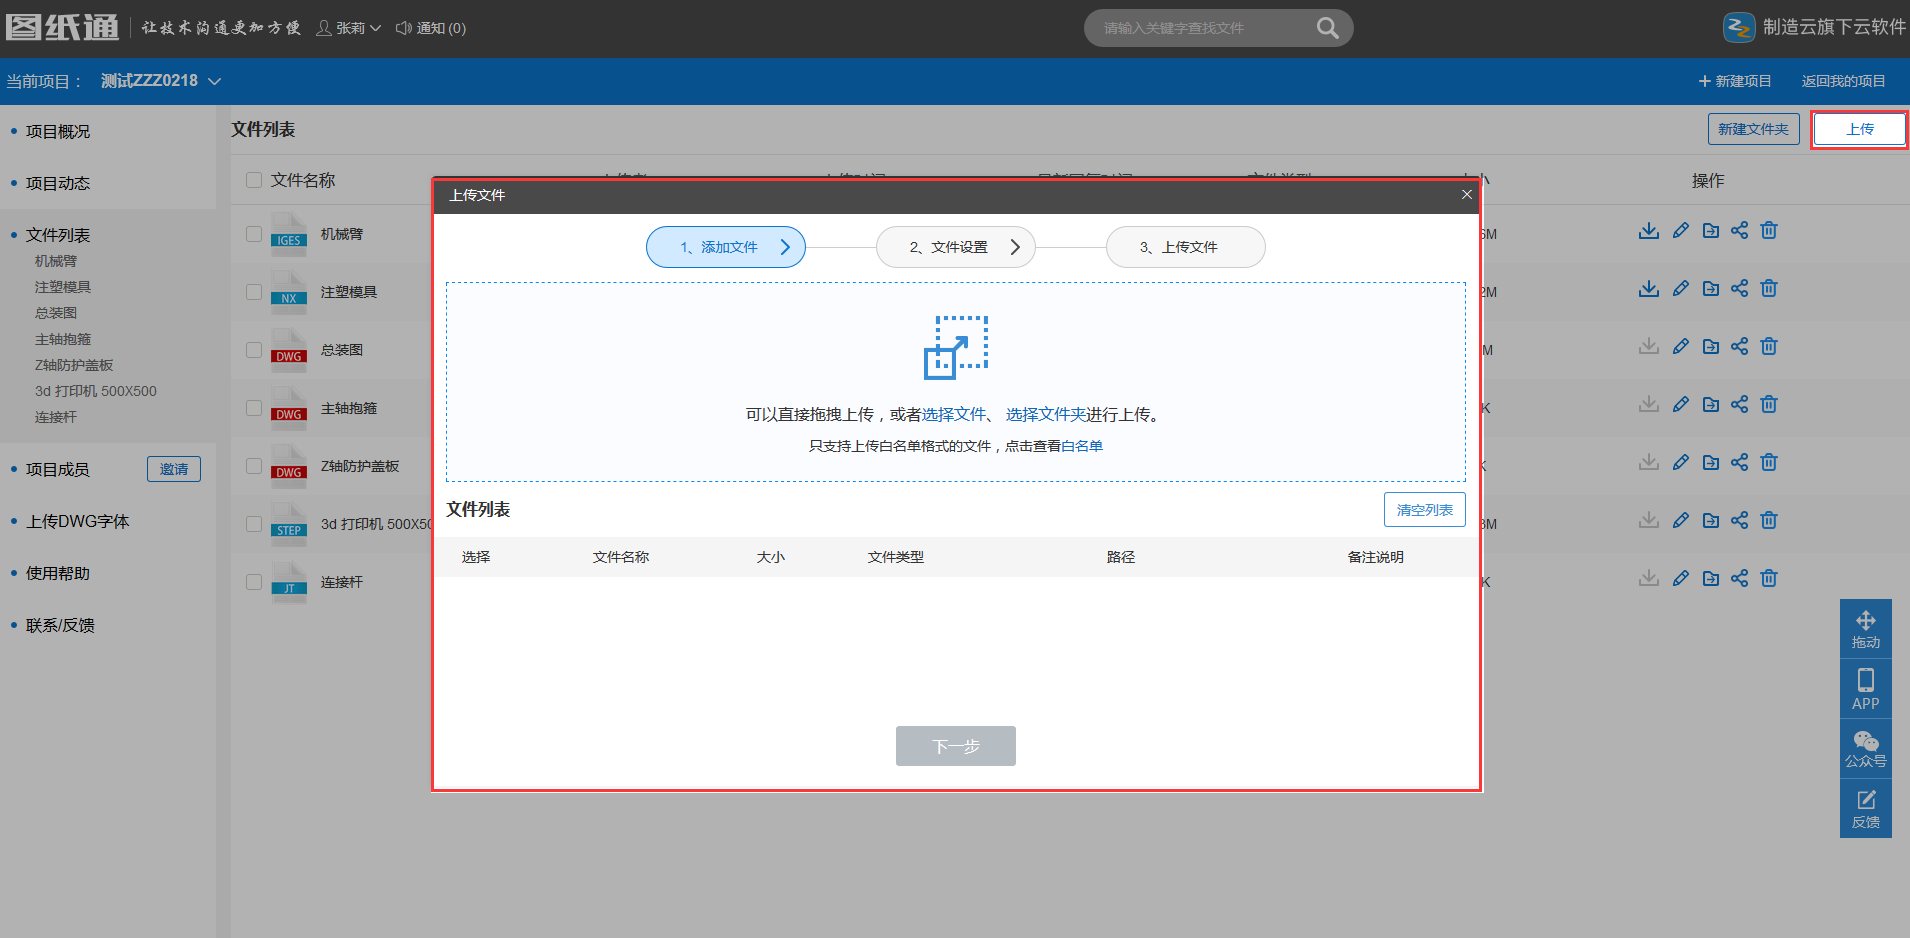This screenshot has height=938, width=1910.
Task: Click edit pencil for Z轴防护盖板
Action: (1681, 463)
